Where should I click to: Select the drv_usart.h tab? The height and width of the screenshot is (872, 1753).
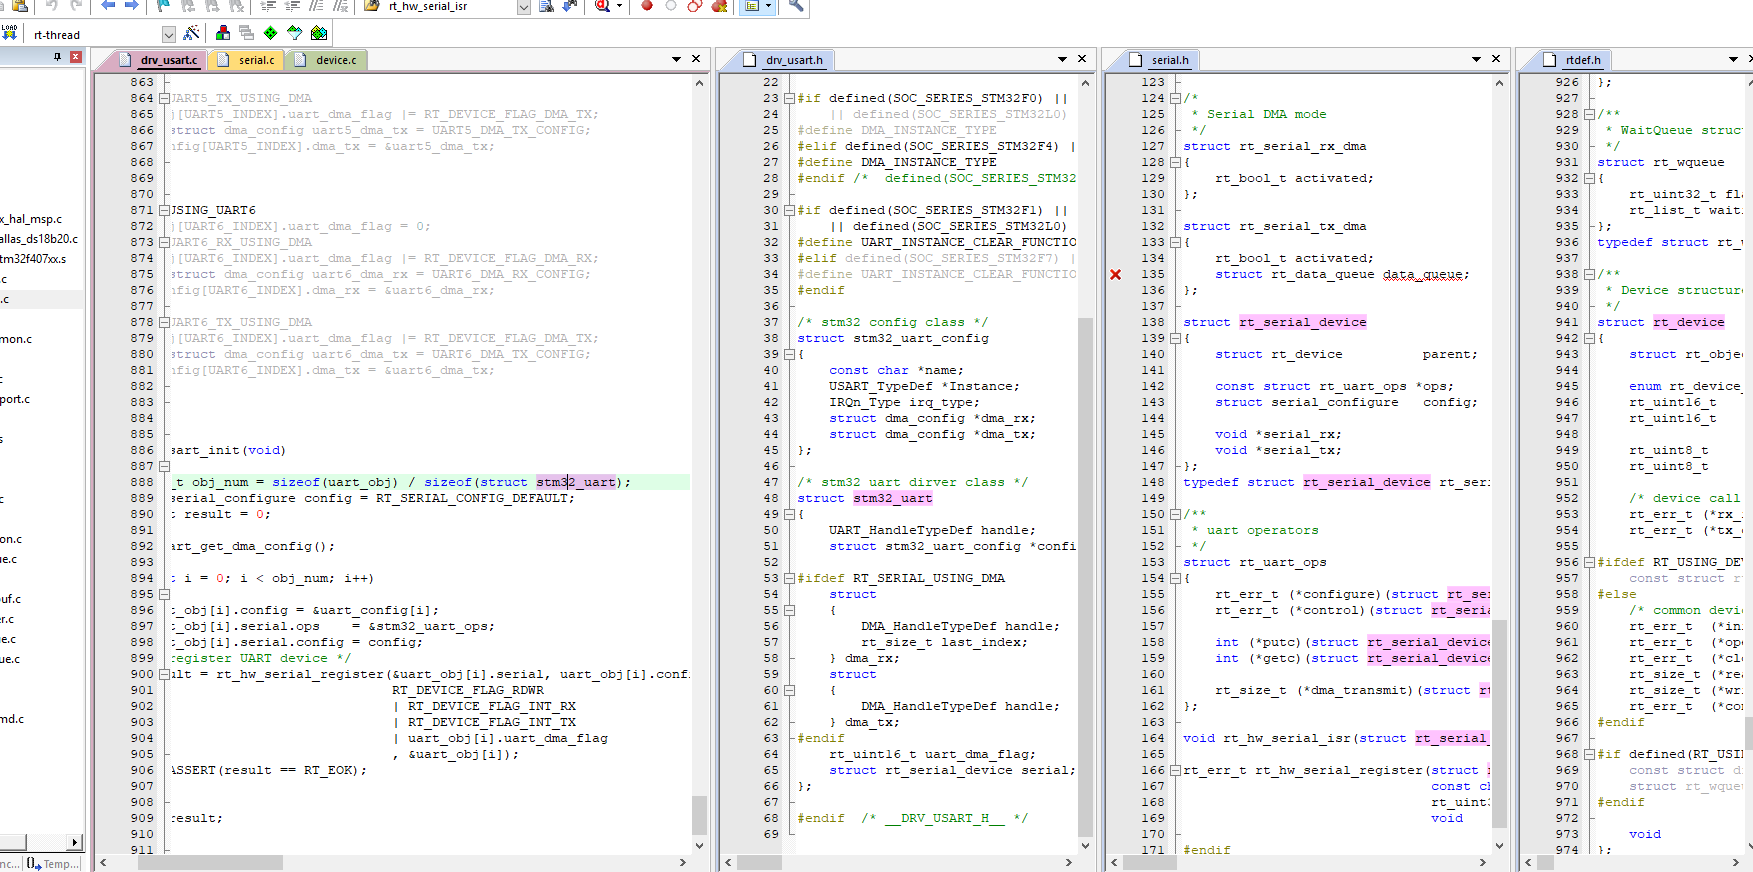[x=784, y=60]
